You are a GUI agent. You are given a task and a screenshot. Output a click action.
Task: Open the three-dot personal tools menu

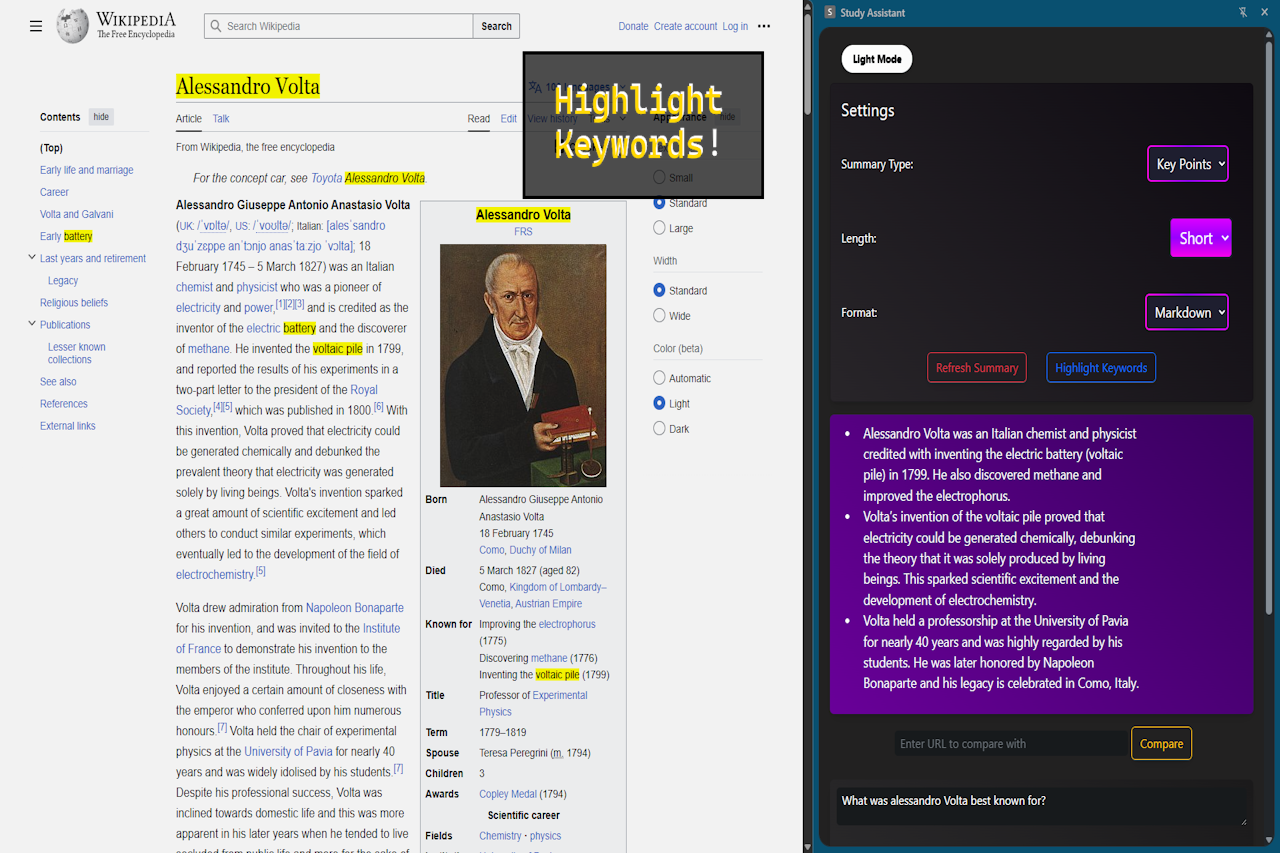(764, 26)
